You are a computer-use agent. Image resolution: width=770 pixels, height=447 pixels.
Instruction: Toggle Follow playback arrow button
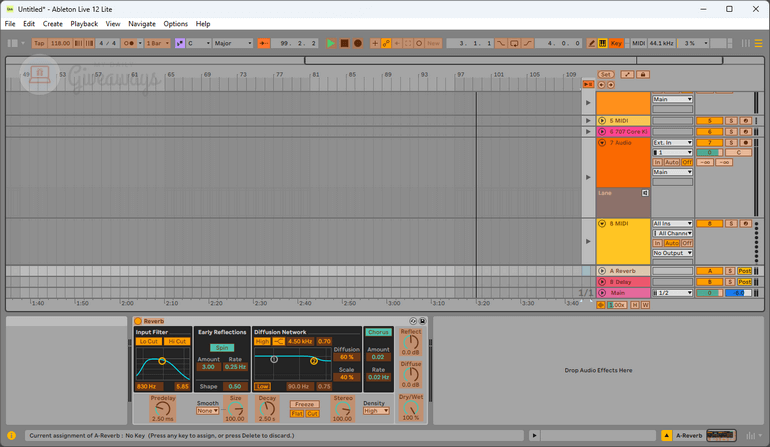264,43
